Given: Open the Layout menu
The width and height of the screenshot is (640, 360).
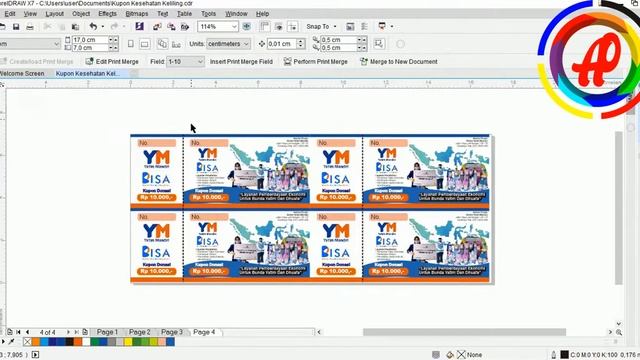Looking at the screenshot, I should [x=54, y=13].
